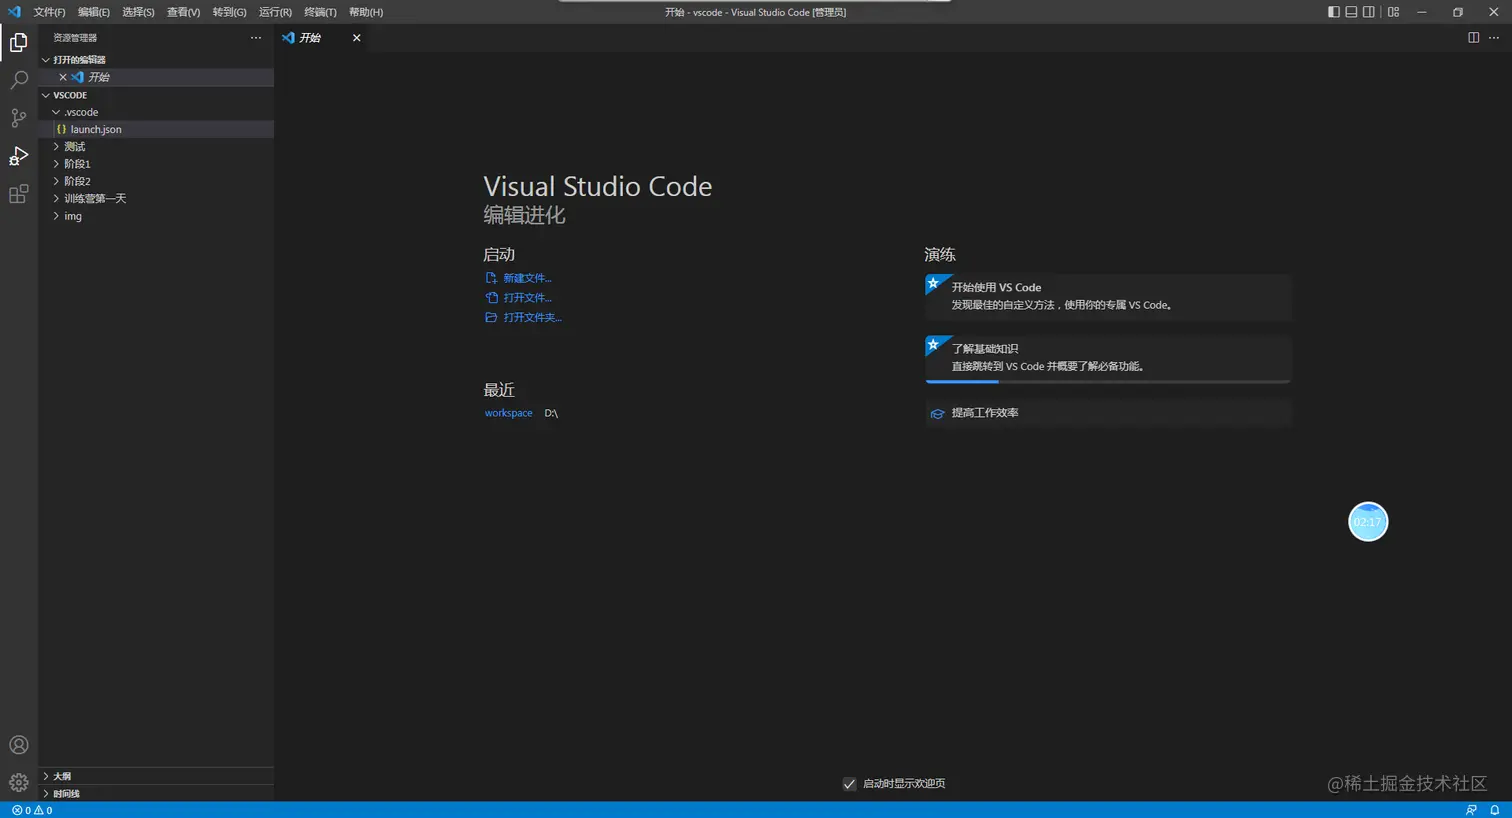Click the 打开文件夹... link
This screenshot has width=1512, height=818.
pyautogui.click(x=532, y=317)
